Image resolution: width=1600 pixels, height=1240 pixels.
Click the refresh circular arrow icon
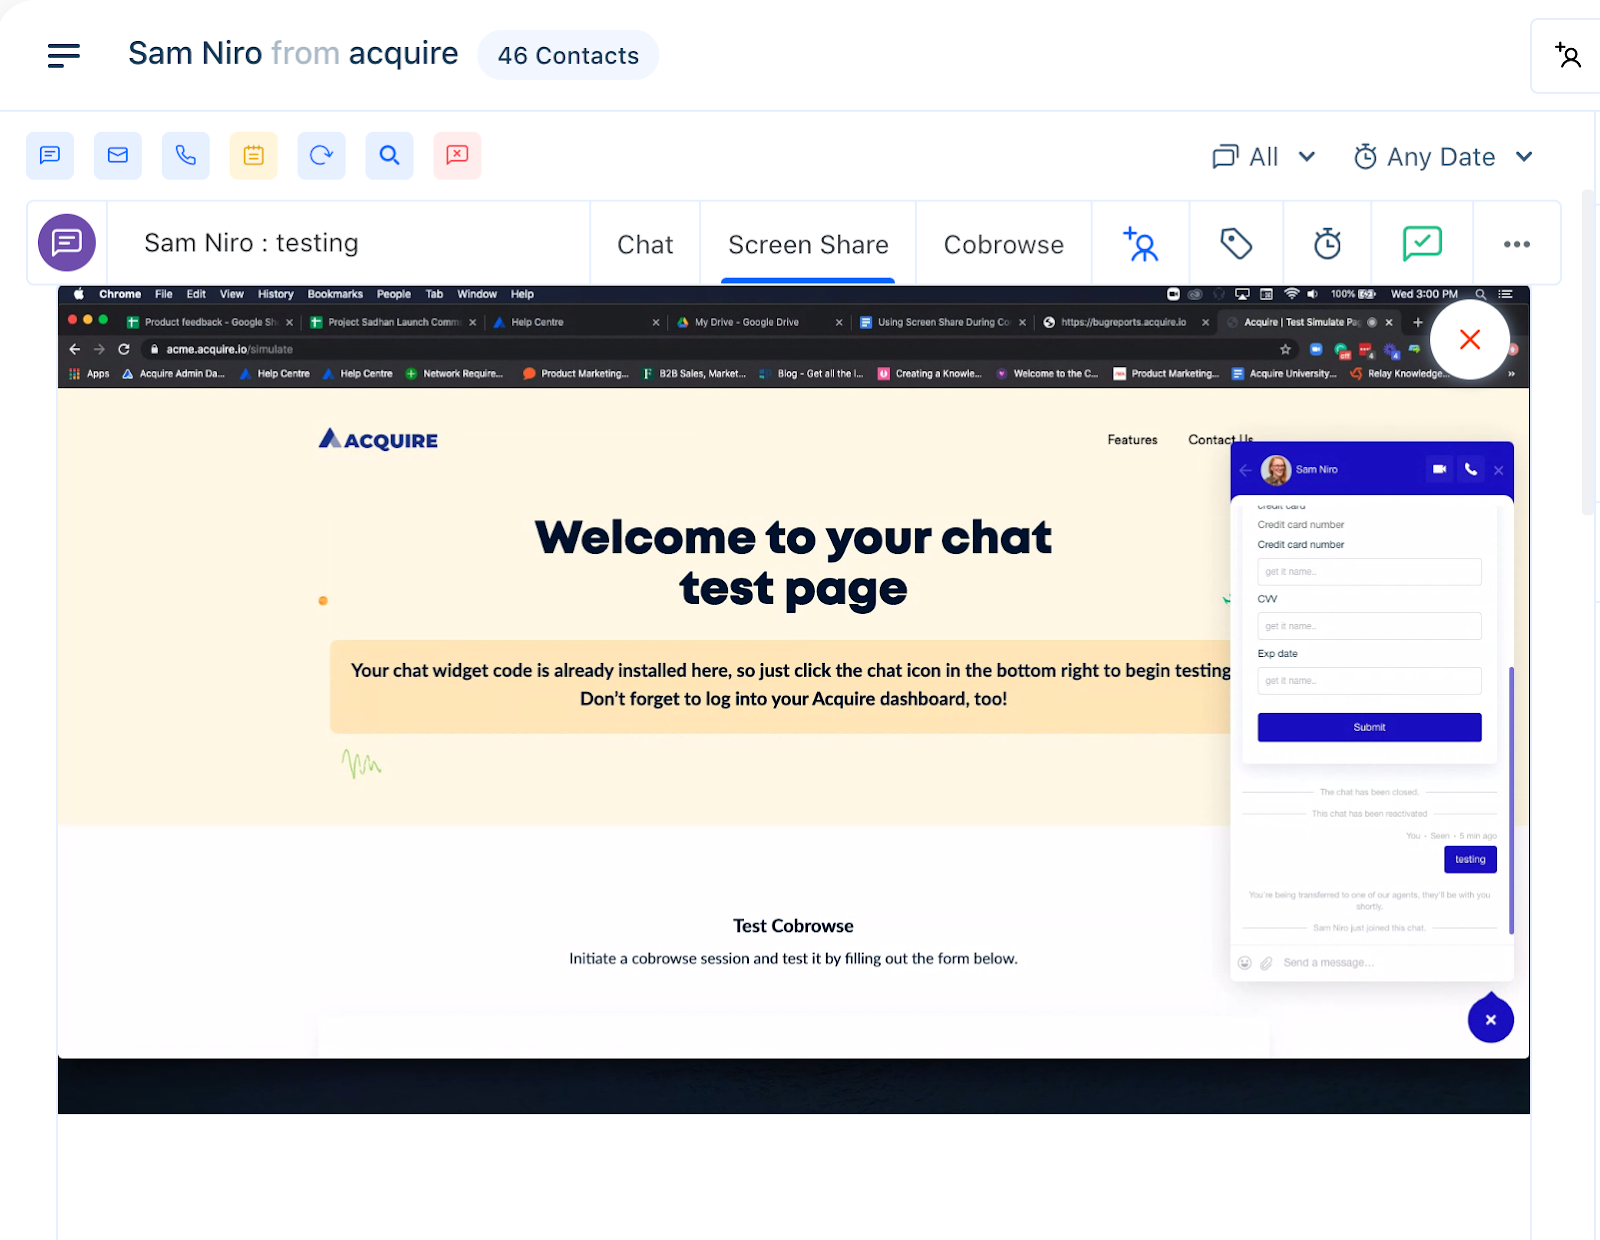[322, 155]
